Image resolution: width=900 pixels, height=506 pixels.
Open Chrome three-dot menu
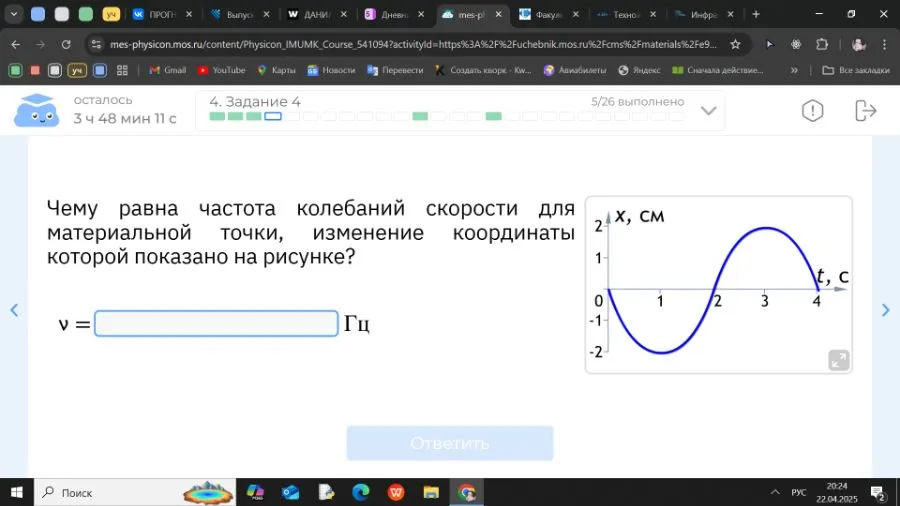click(884, 44)
